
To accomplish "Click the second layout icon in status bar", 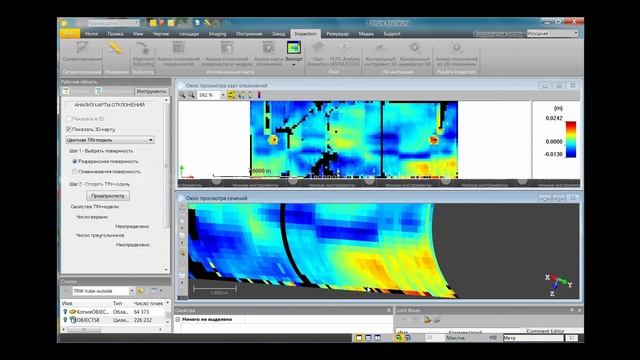I will (x=368, y=338).
